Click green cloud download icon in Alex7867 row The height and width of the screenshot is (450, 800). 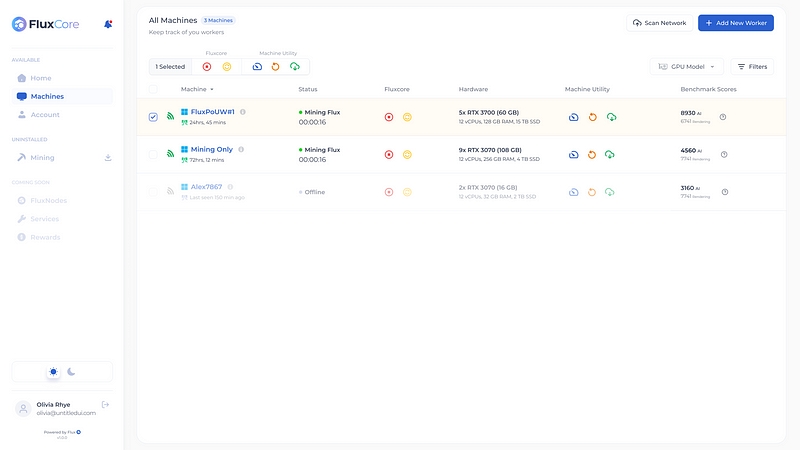point(610,192)
